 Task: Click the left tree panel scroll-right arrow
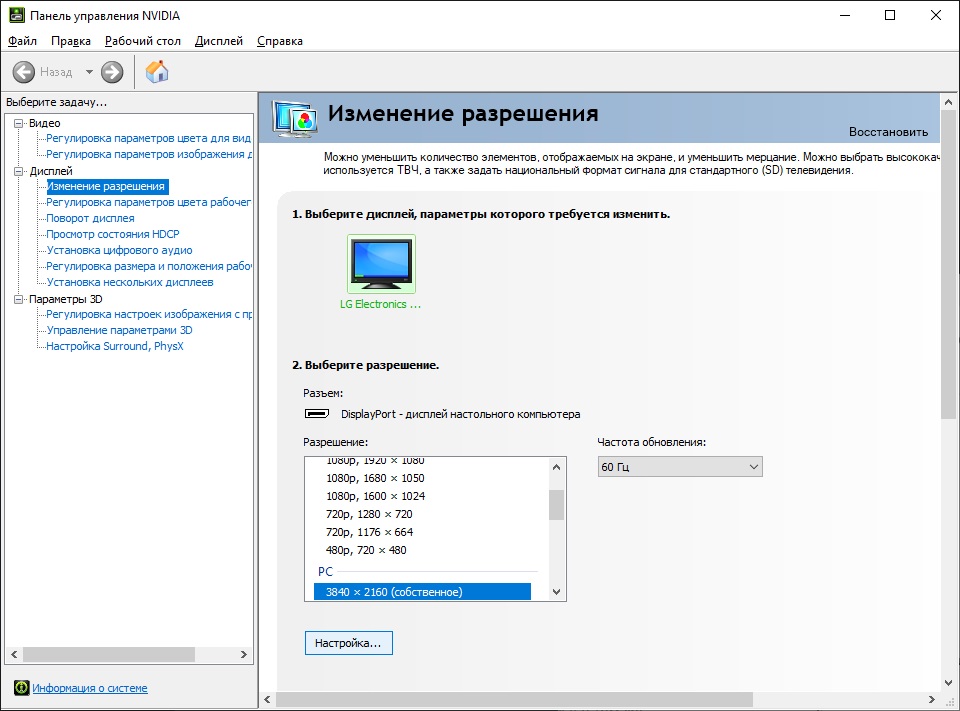point(244,654)
